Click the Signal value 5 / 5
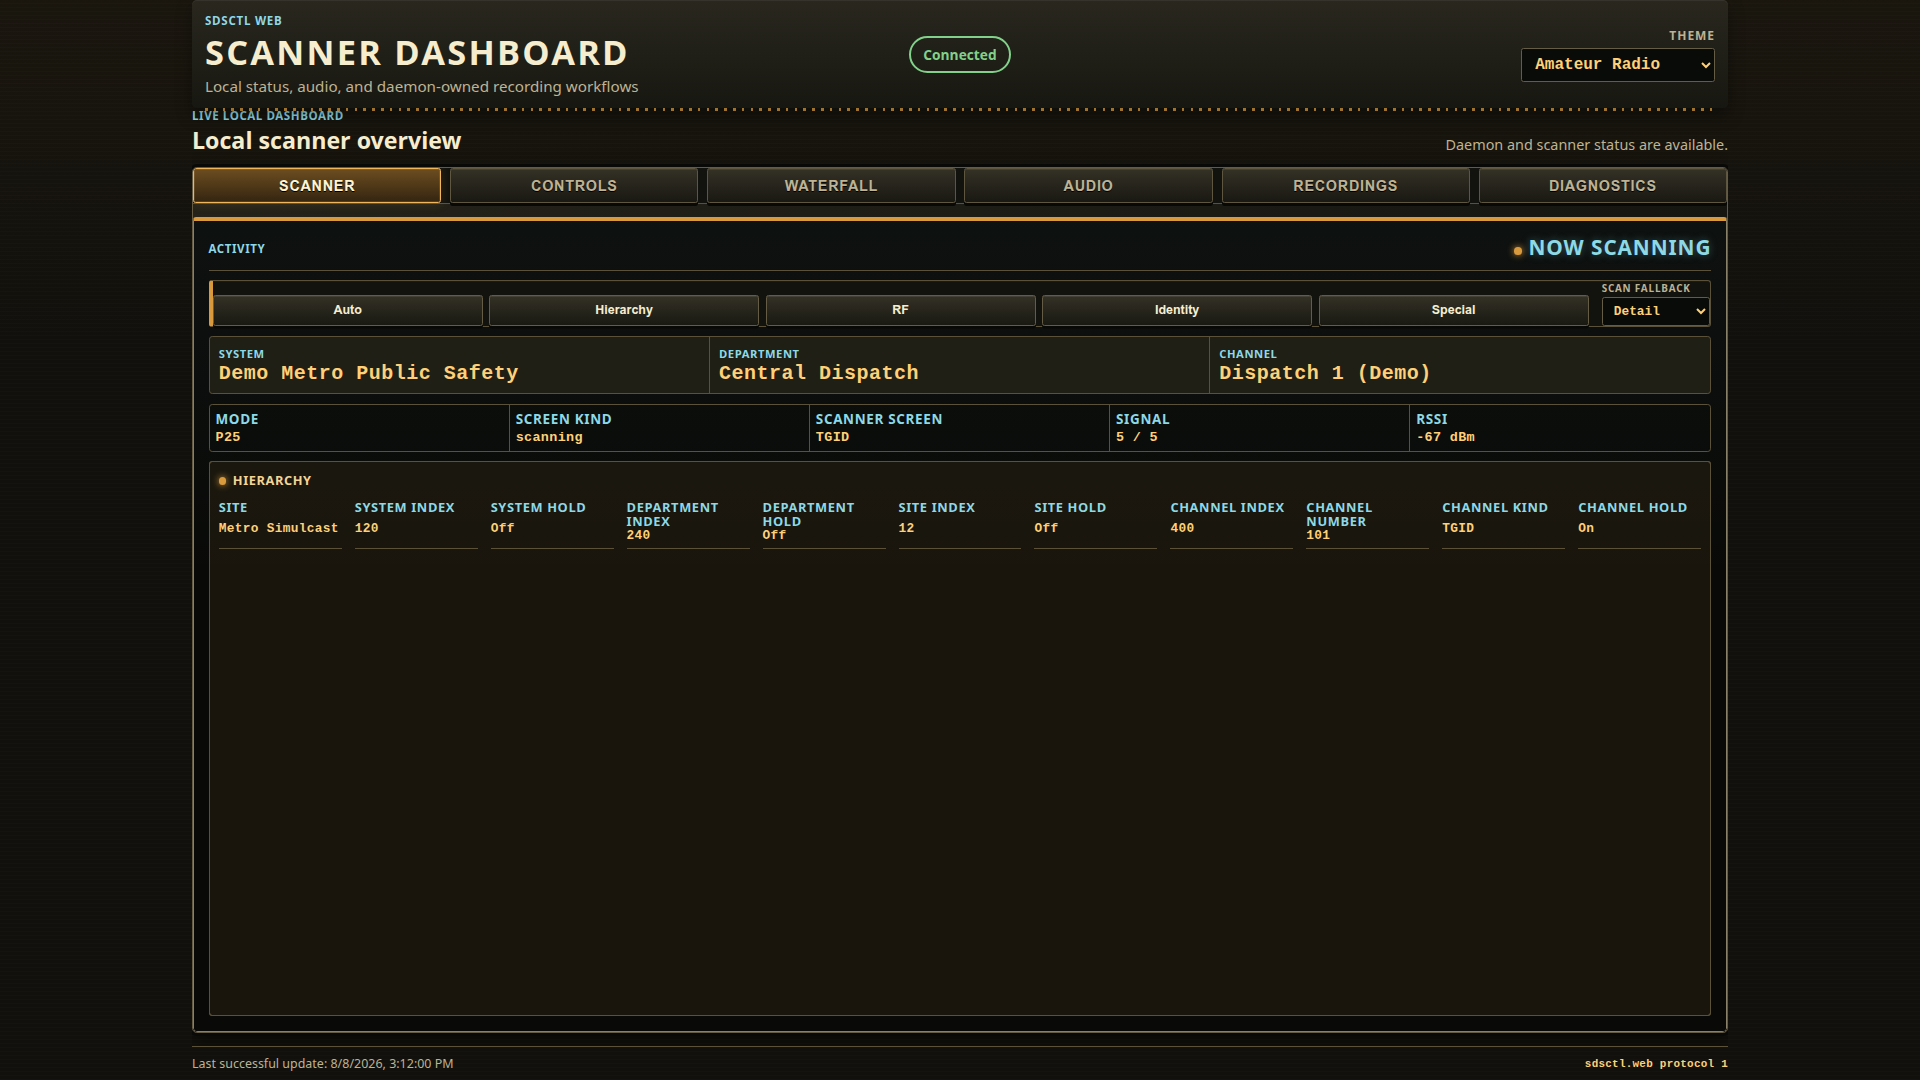The image size is (1920, 1080). (1137, 437)
